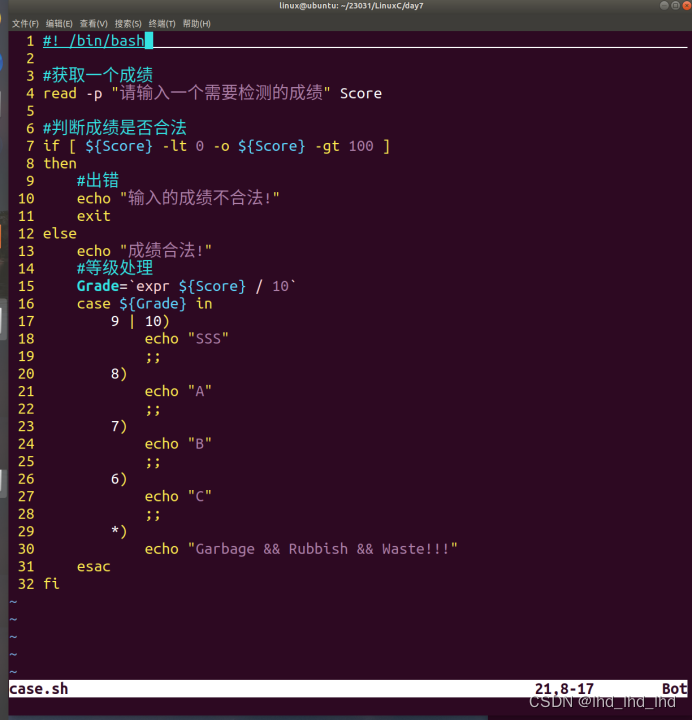Click the 'else' keyword
Image resolution: width=692 pixels, height=720 pixels.
pyautogui.click(x=60, y=233)
